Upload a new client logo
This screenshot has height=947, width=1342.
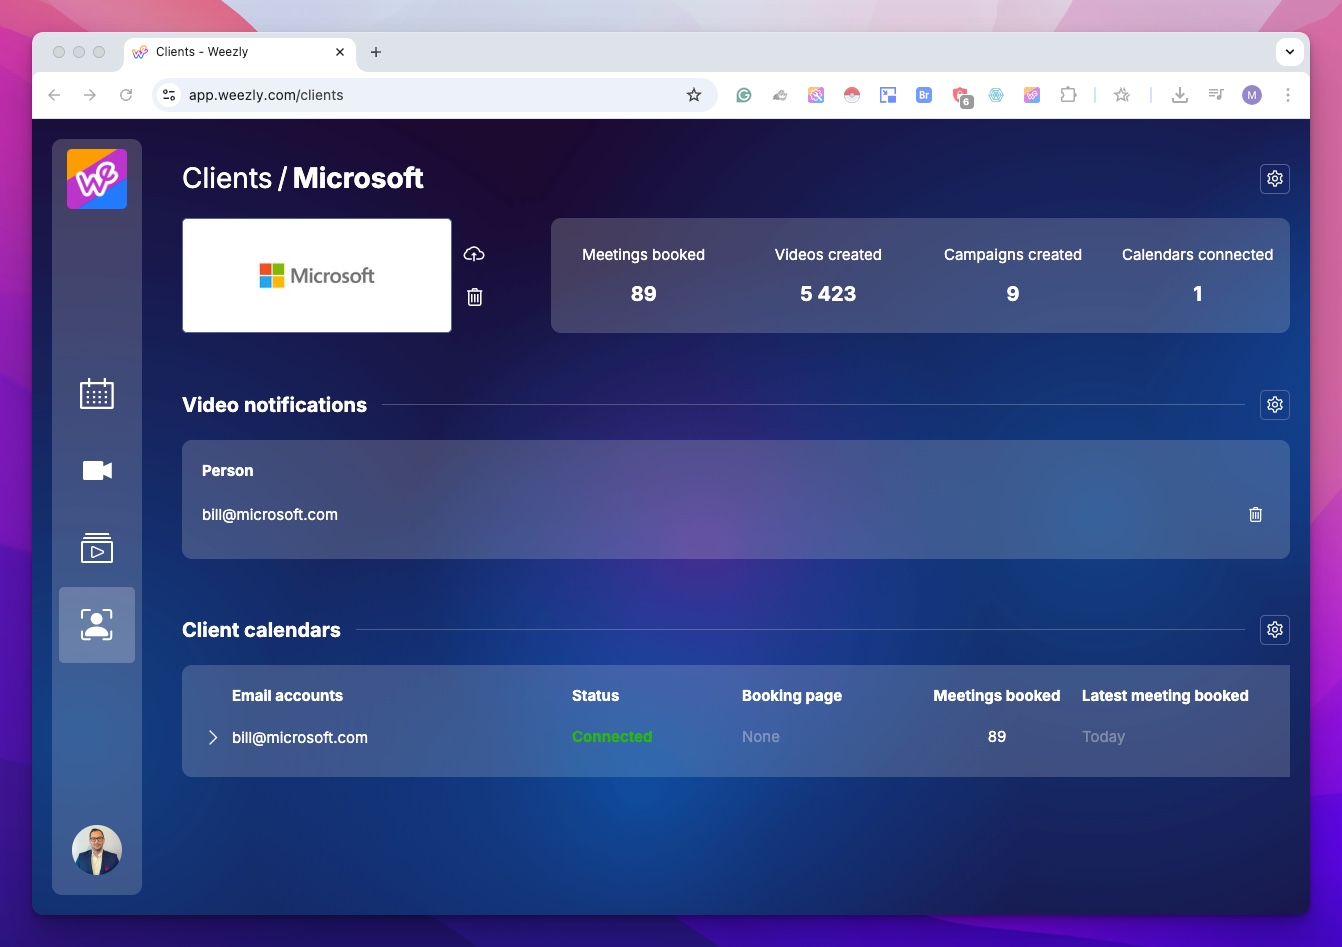[474, 254]
